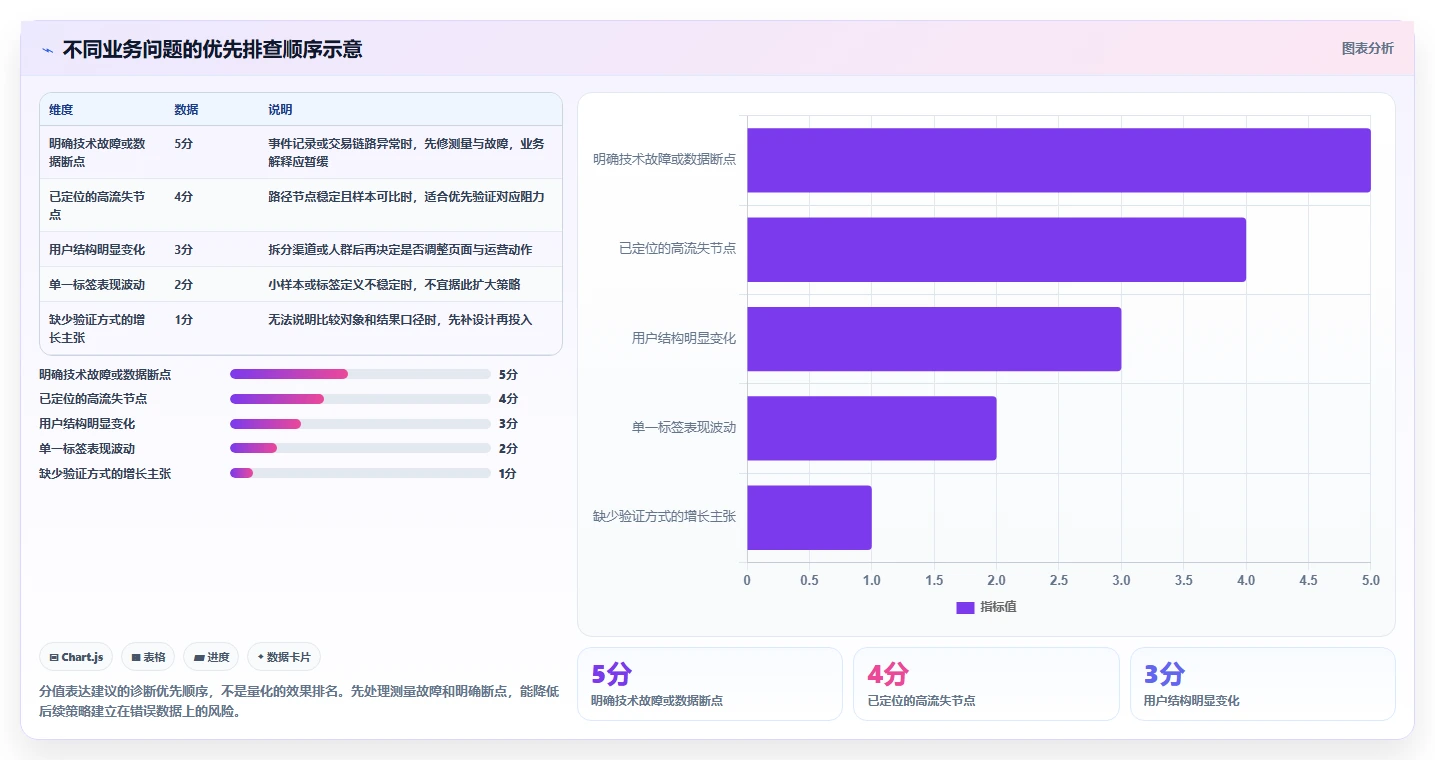1435x760 pixels.
Task: Click the 明确技术故障或数据断点 progress bar
Action: (x=360, y=374)
